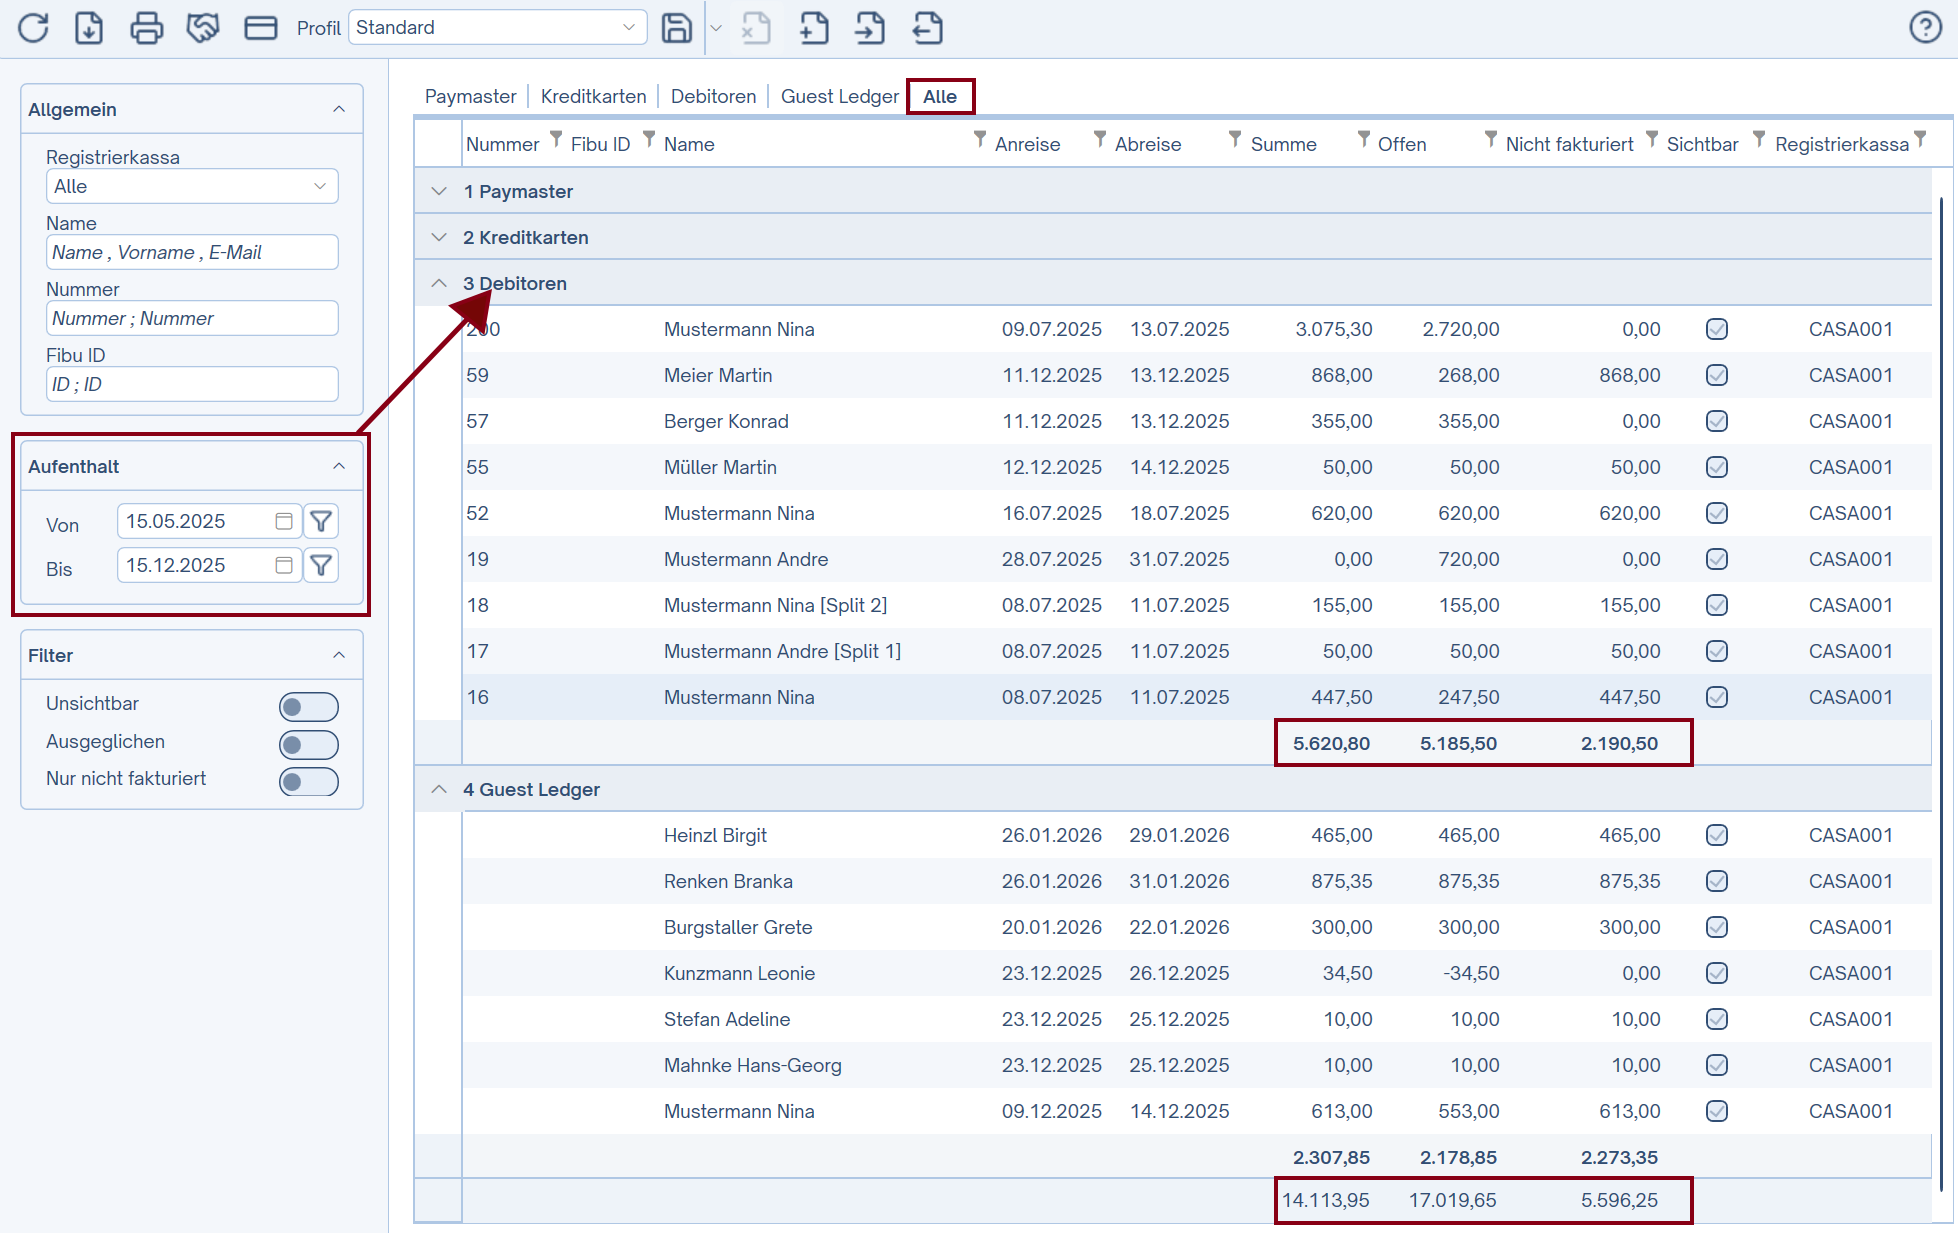This screenshot has width=1958, height=1233.
Task: Open the Profil Standard dropdown
Action: [x=497, y=28]
